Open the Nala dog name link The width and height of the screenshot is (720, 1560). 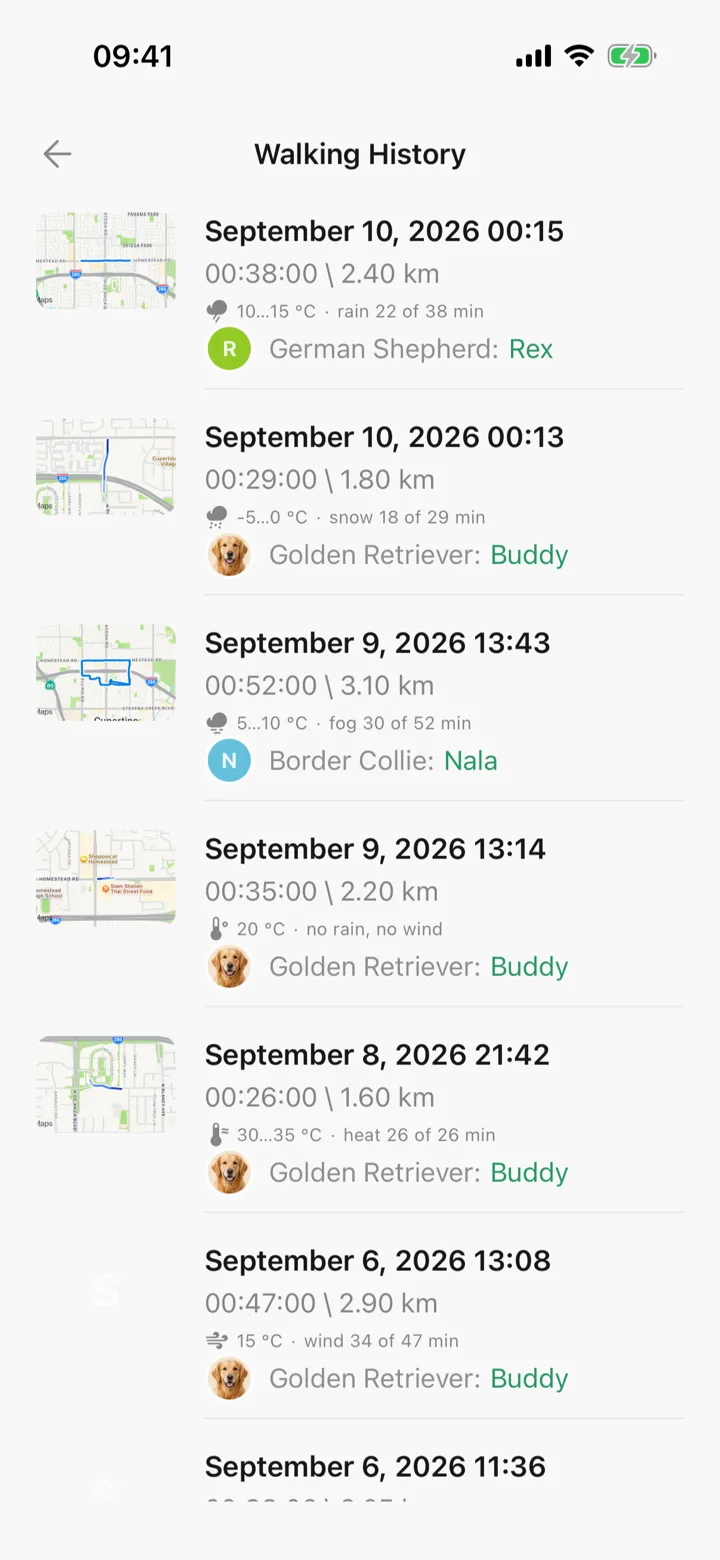point(471,761)
